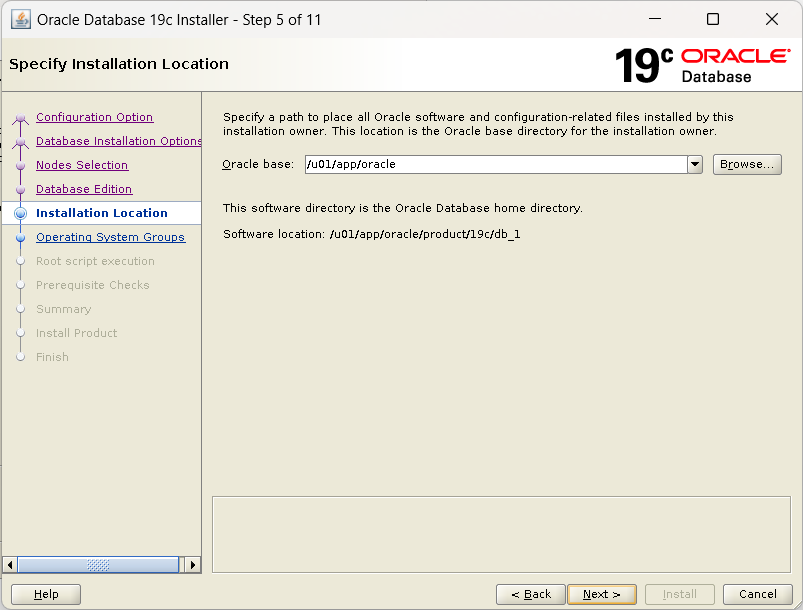Click the Root script execution step label

[95, 261]
